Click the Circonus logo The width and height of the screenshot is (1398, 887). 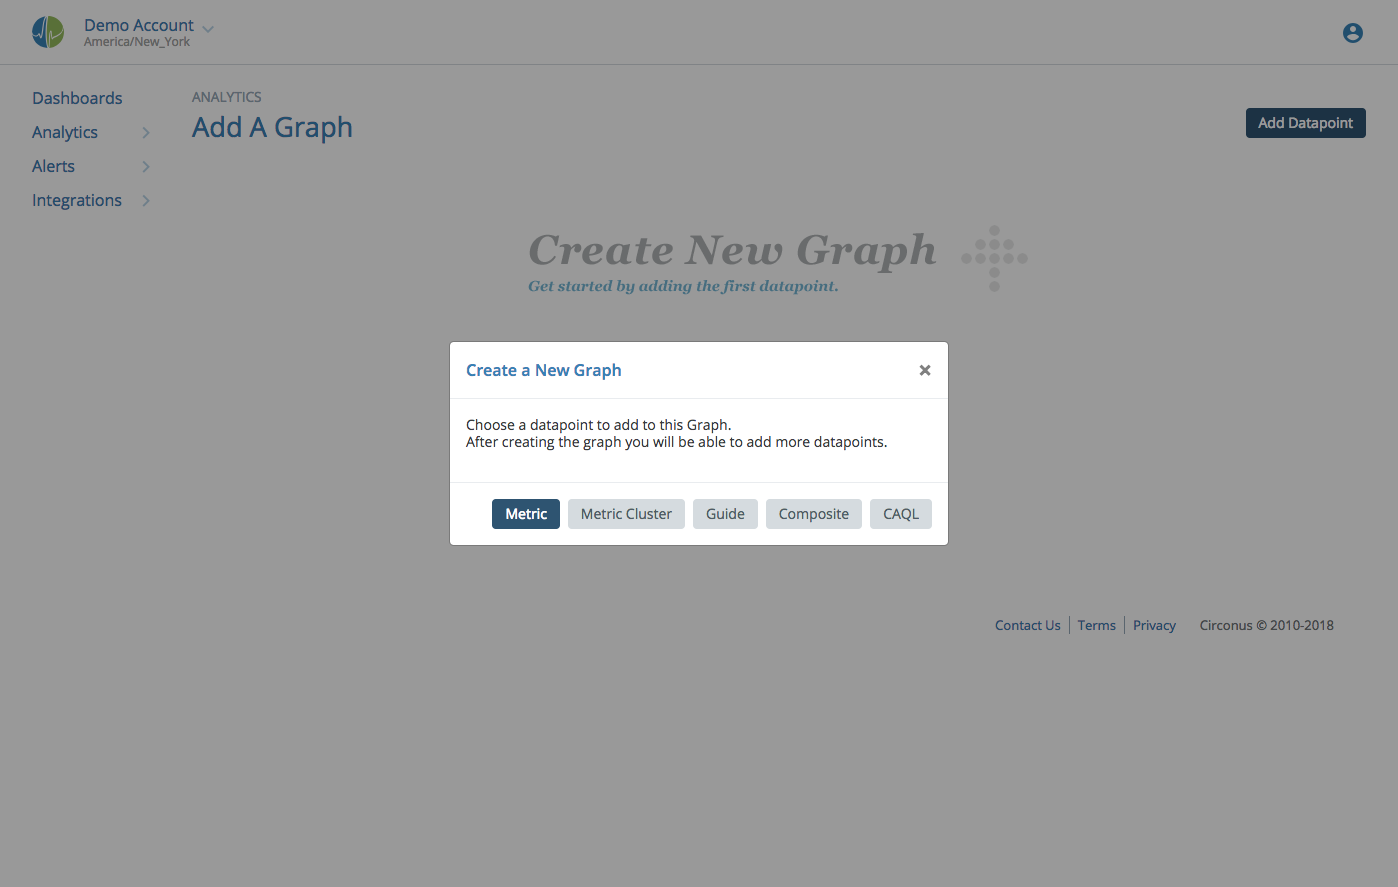(x=47, y=31)
